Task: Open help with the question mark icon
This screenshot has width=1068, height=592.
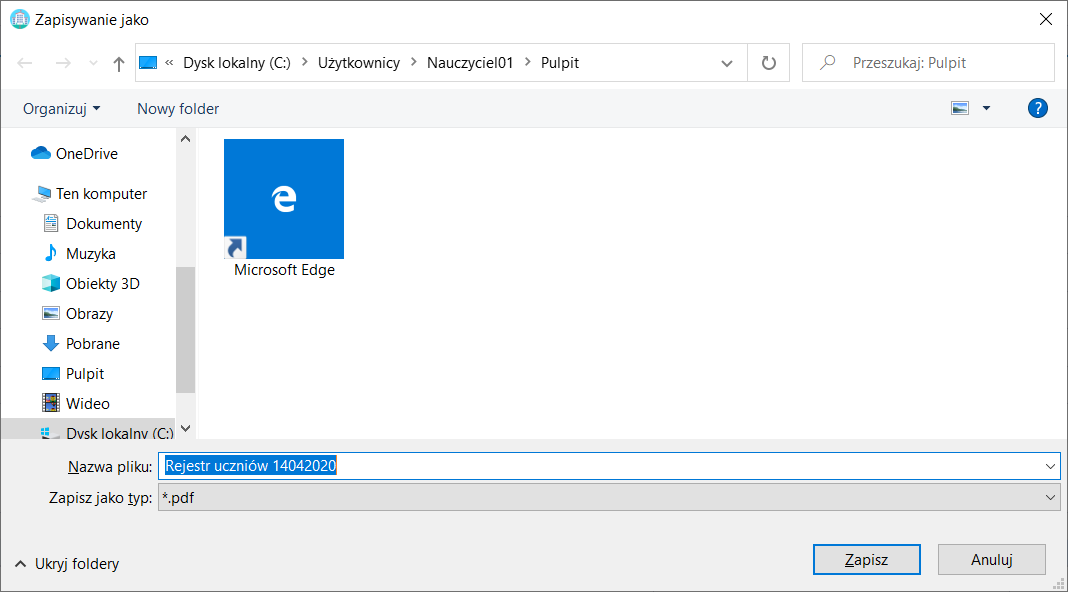Action: click(x=1037, y=108)
